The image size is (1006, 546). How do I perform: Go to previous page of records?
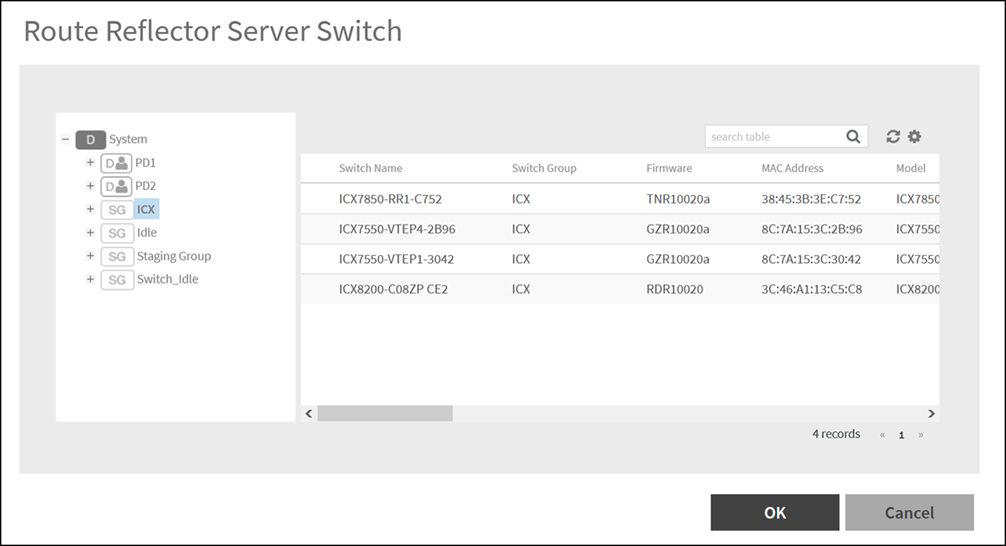882,435
